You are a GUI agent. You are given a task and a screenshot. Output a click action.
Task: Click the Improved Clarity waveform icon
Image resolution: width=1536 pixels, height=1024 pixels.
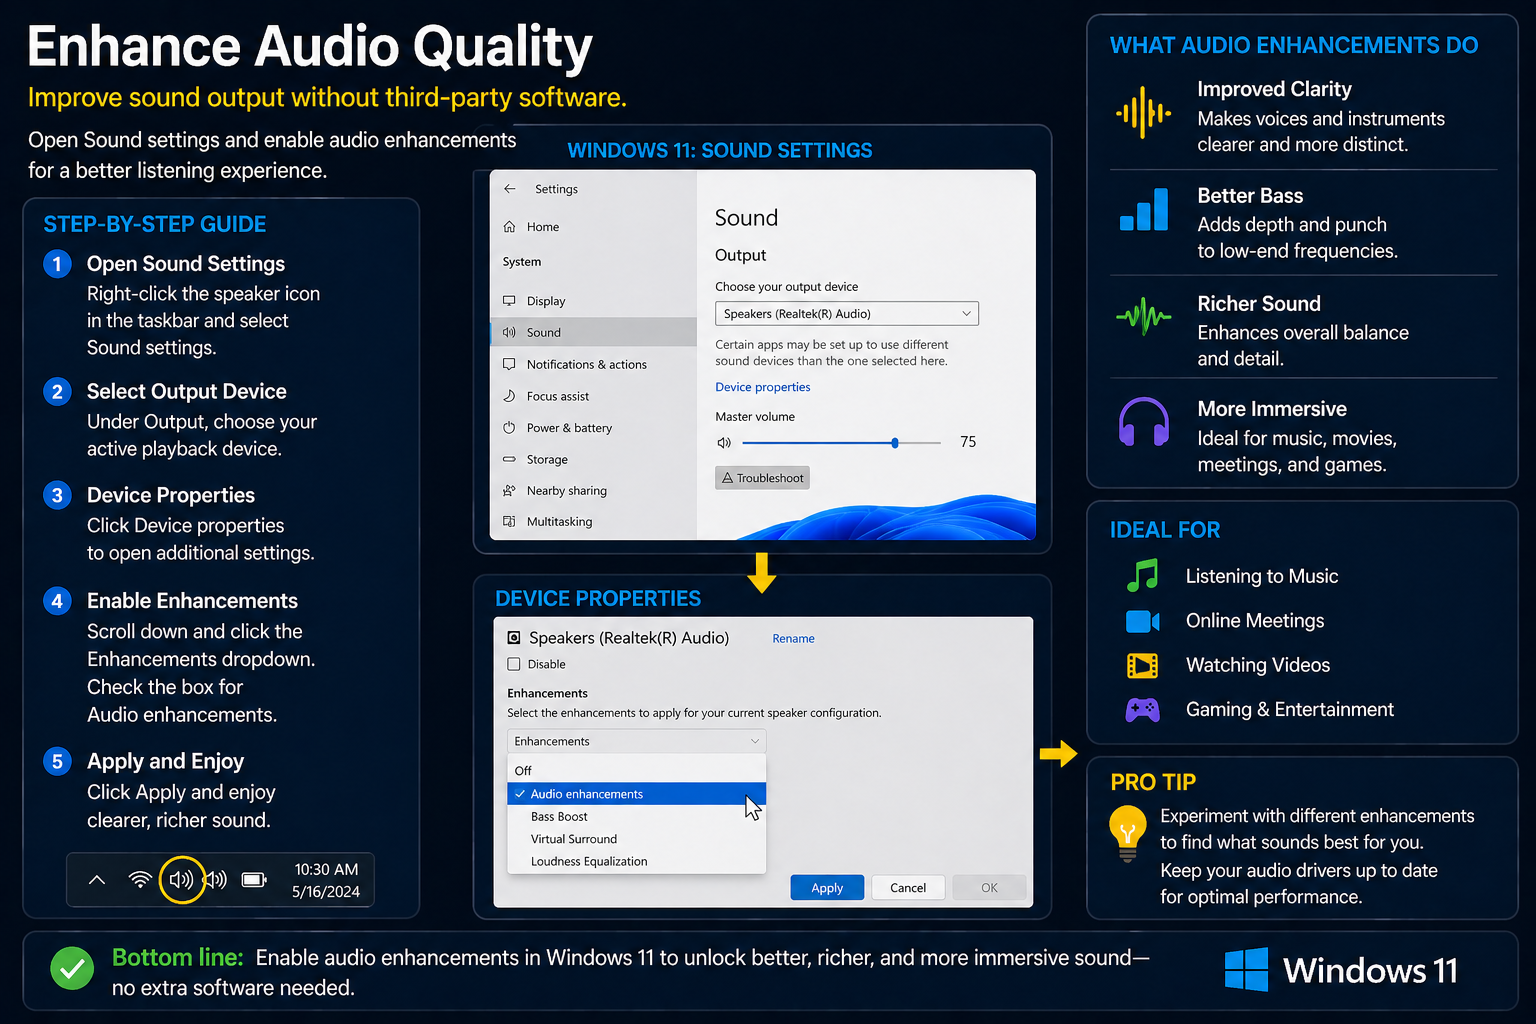[x=1143, y=113]
